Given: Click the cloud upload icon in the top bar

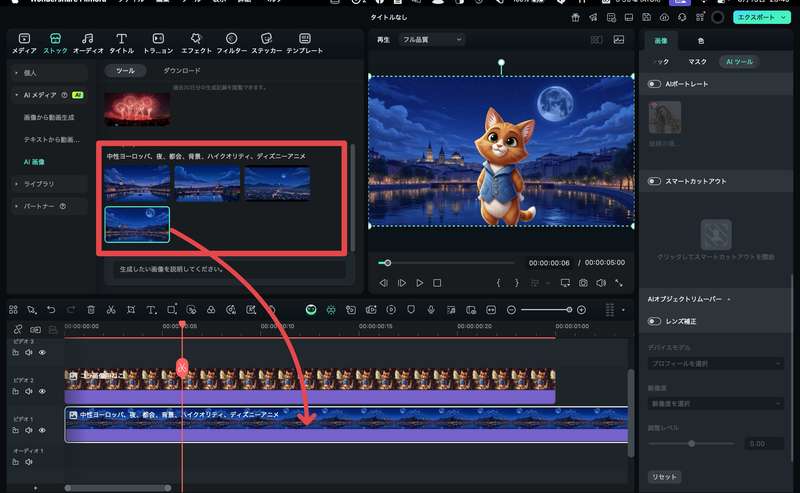Looking at the screenshot, I should pyautogui.click(x=664, y=17).
